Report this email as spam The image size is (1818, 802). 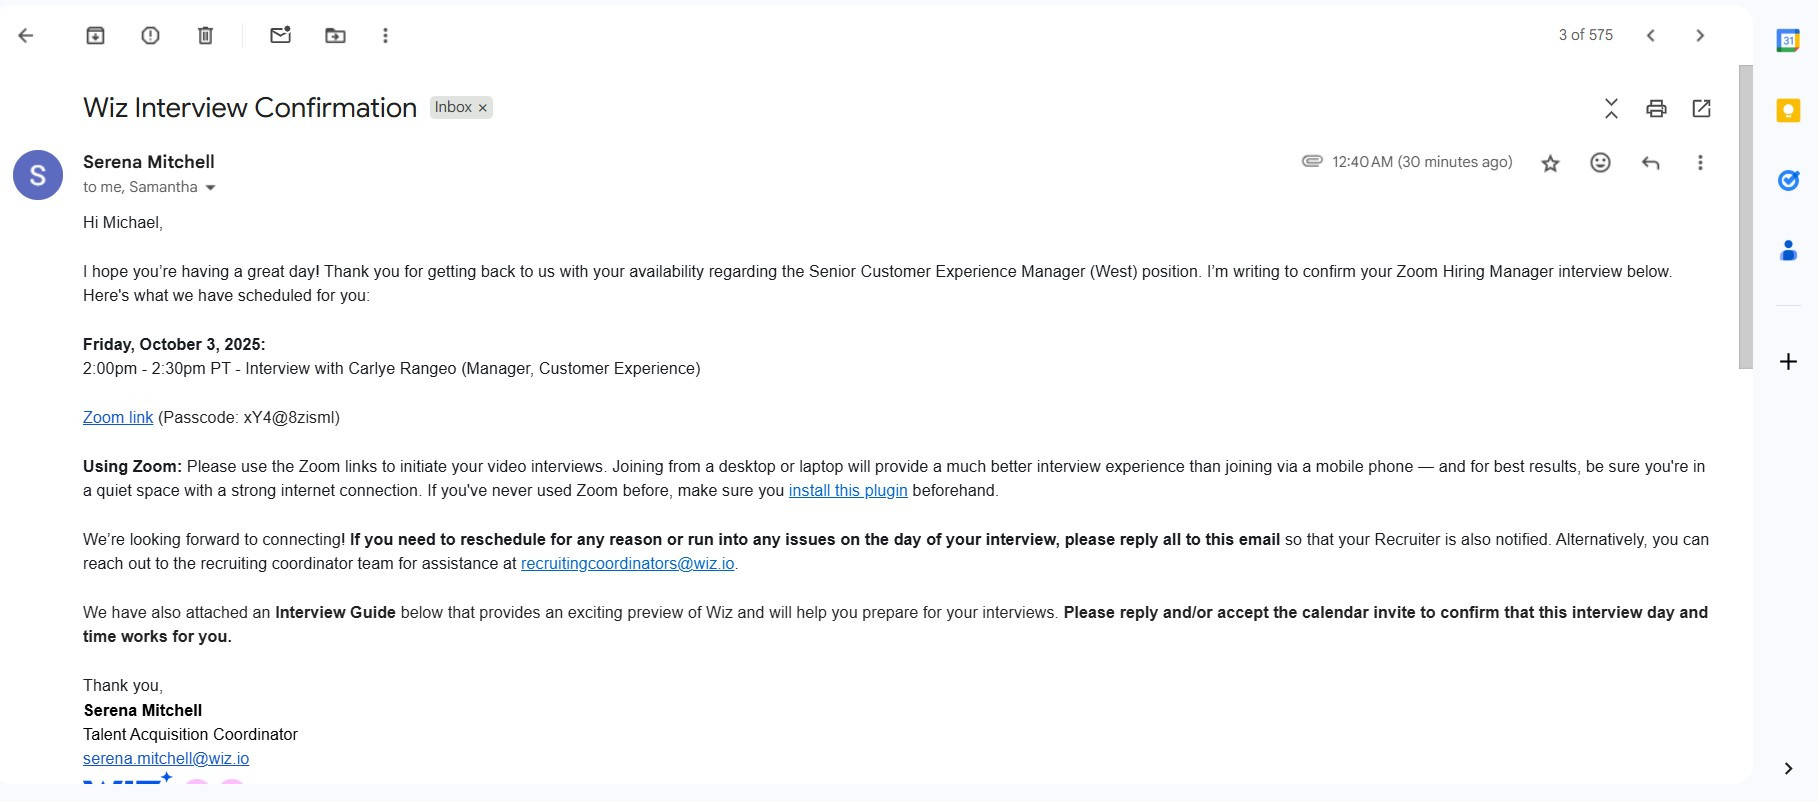(x=150, y=36)
